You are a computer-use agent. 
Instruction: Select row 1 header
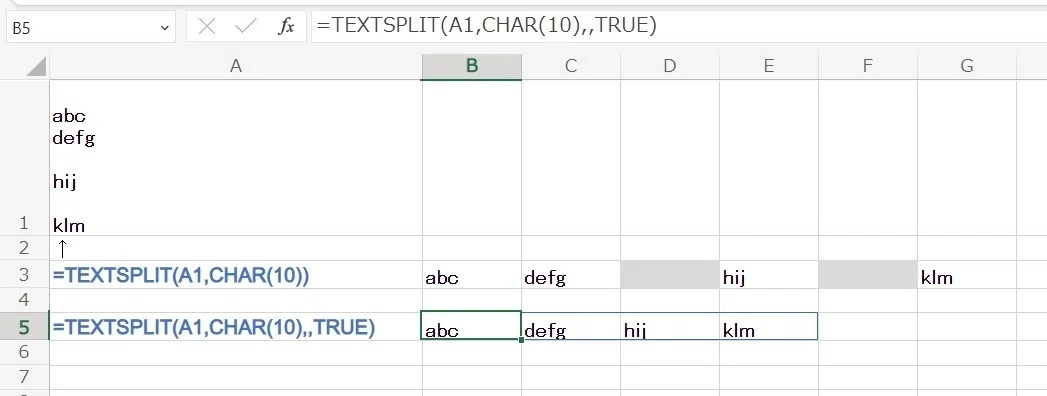coord(24,158)
